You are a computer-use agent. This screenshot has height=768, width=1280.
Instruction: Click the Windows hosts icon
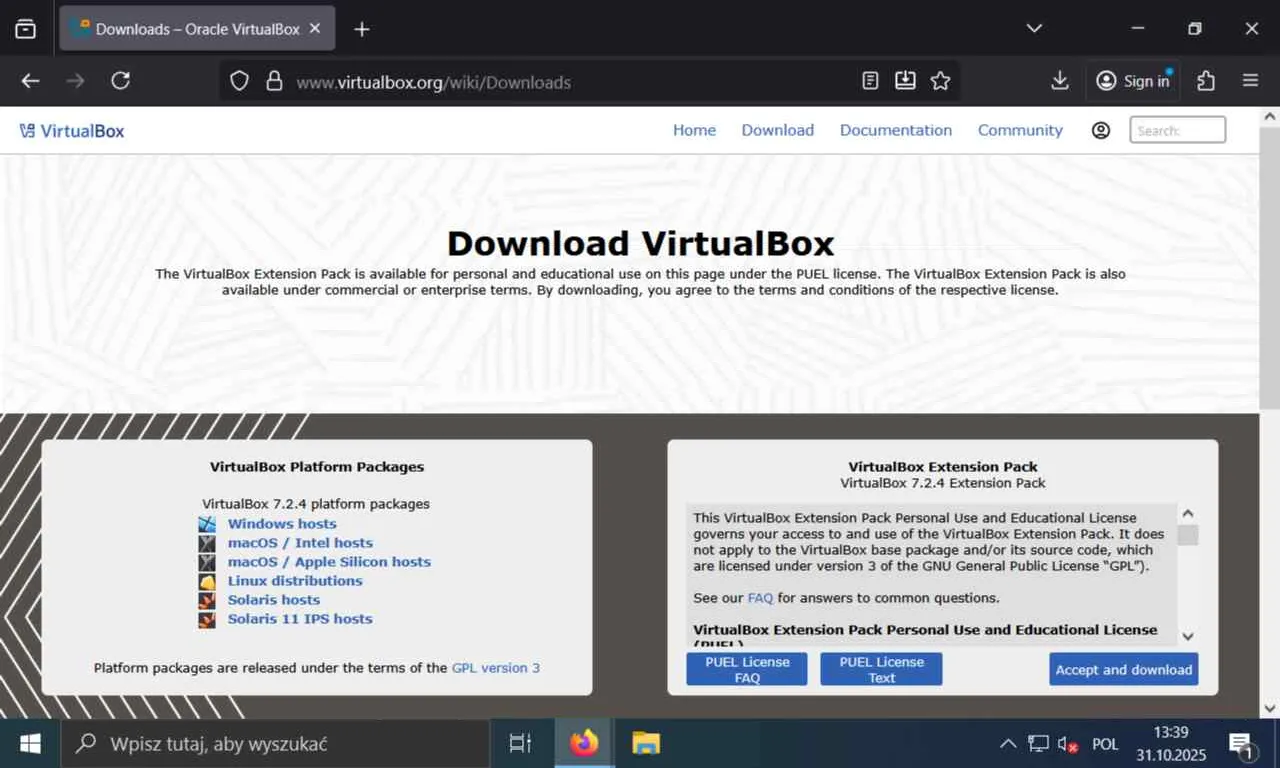207,524
